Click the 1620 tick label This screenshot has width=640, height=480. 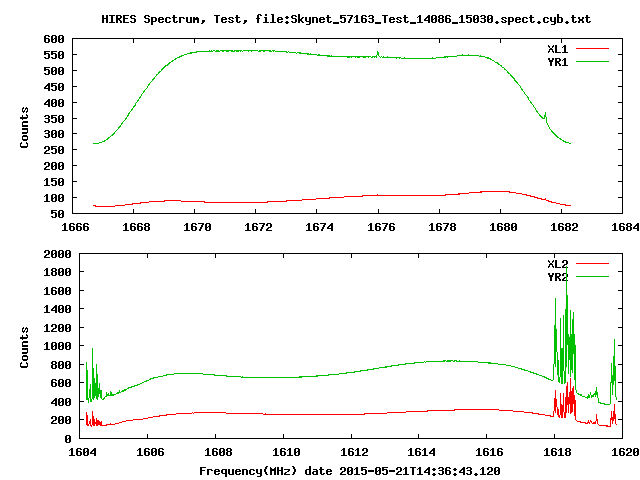click(625, 452)
